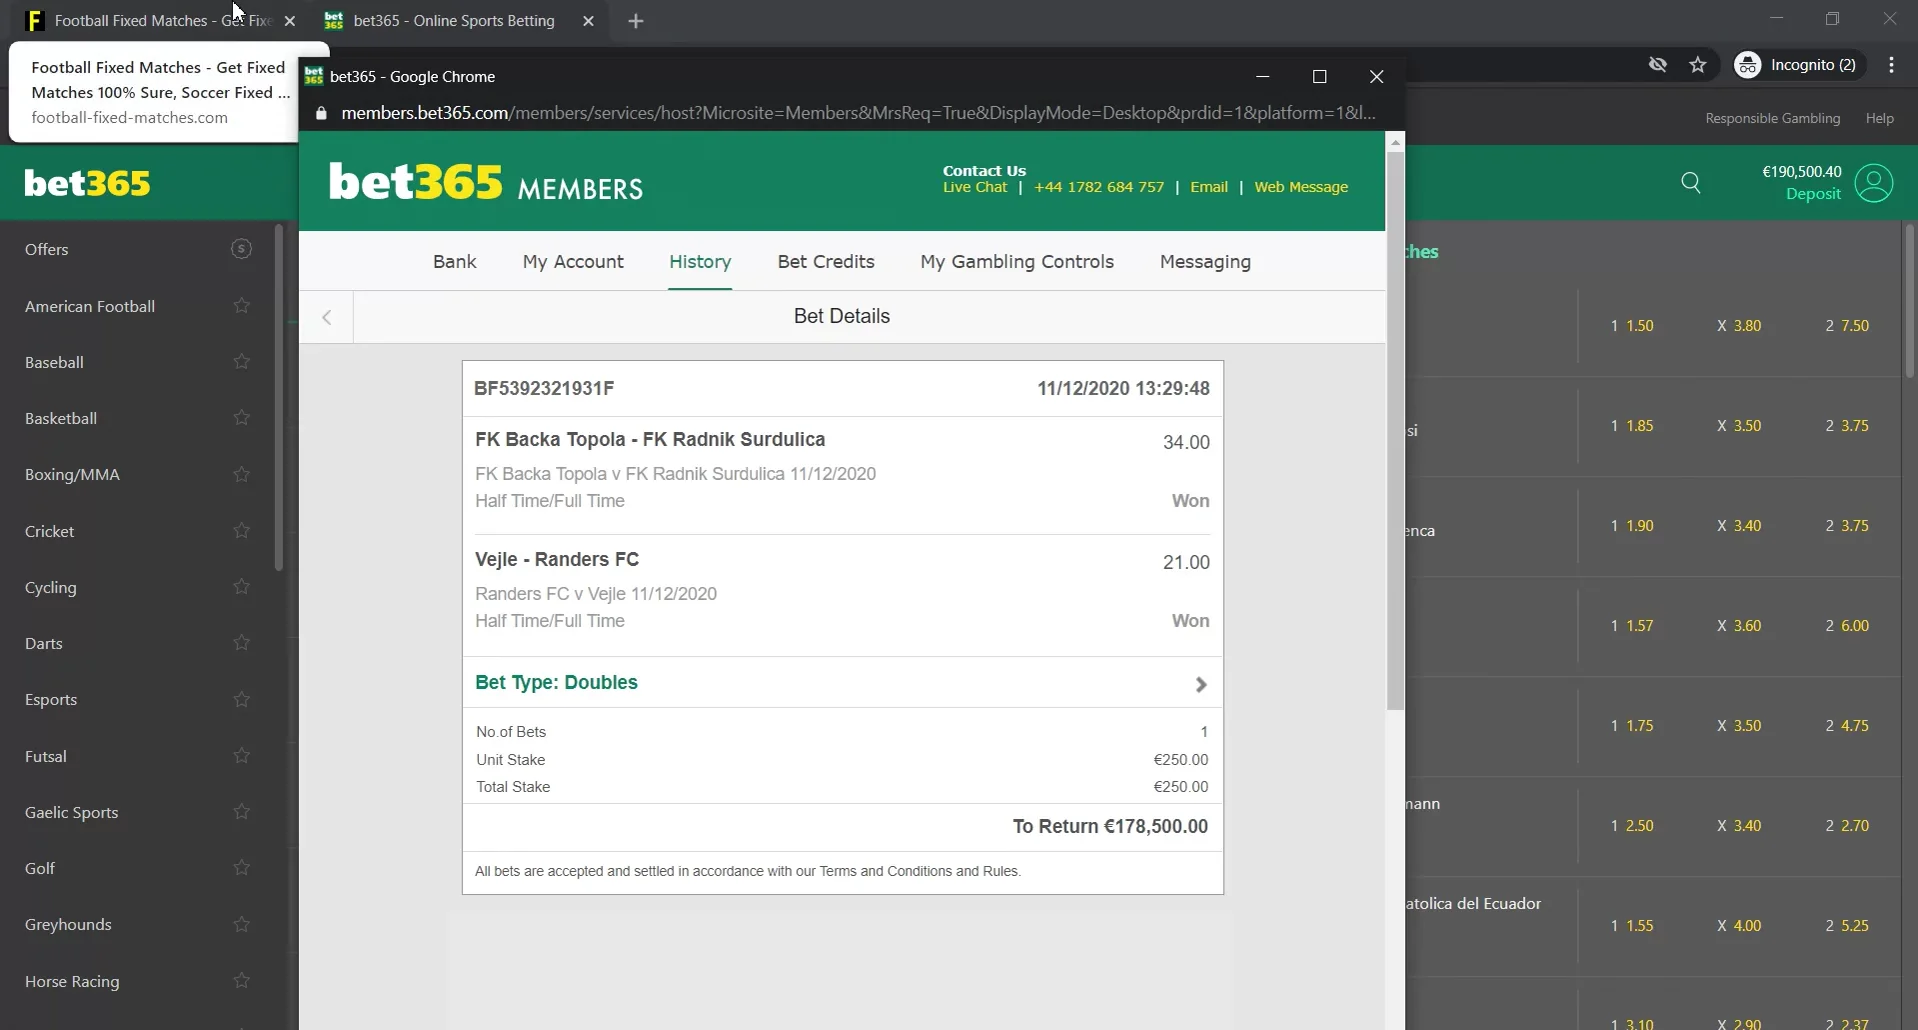Click the To Return €178,500.00 text
This screenshot has width=1918, height=1030.
coord(1110,827)
